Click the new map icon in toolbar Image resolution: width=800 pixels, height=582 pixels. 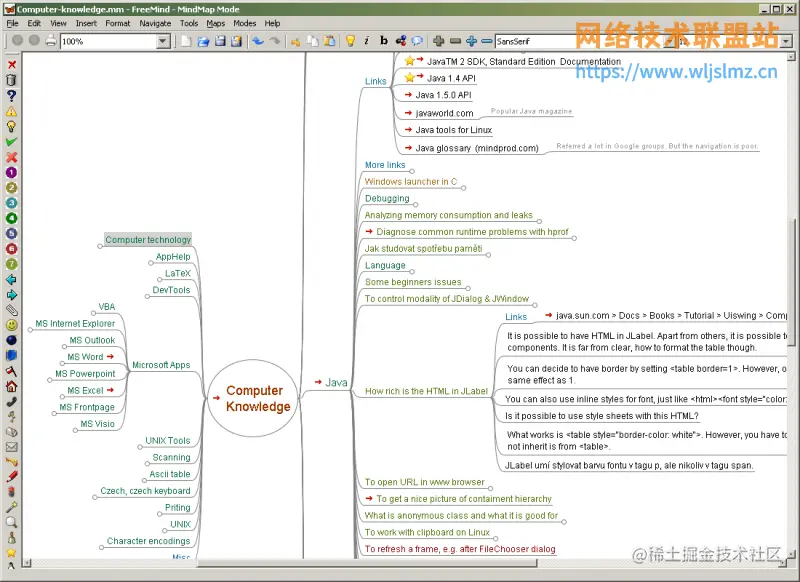tap(186, 41)
